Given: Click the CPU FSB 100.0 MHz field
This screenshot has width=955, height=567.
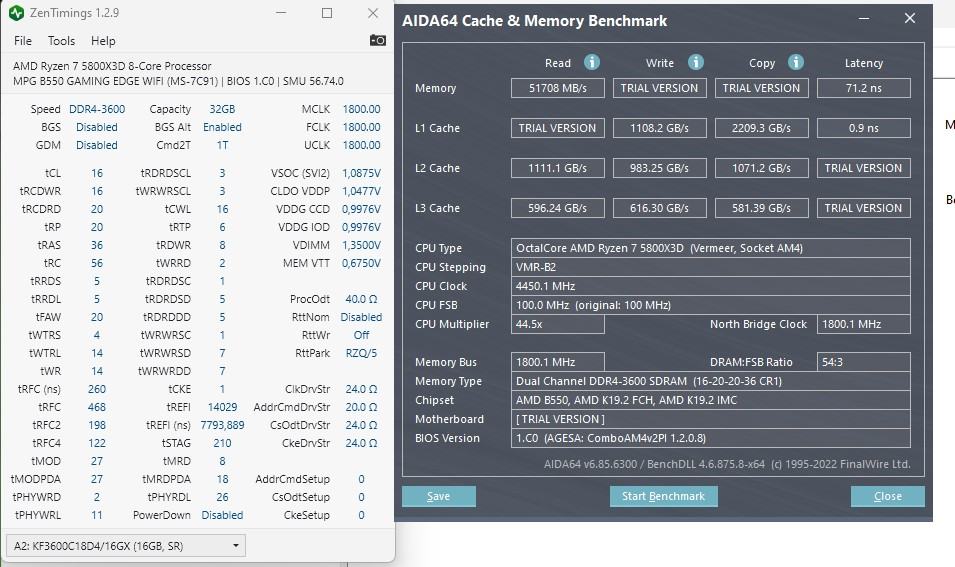Looking at the screenshot, I should (x=711, y=305).
